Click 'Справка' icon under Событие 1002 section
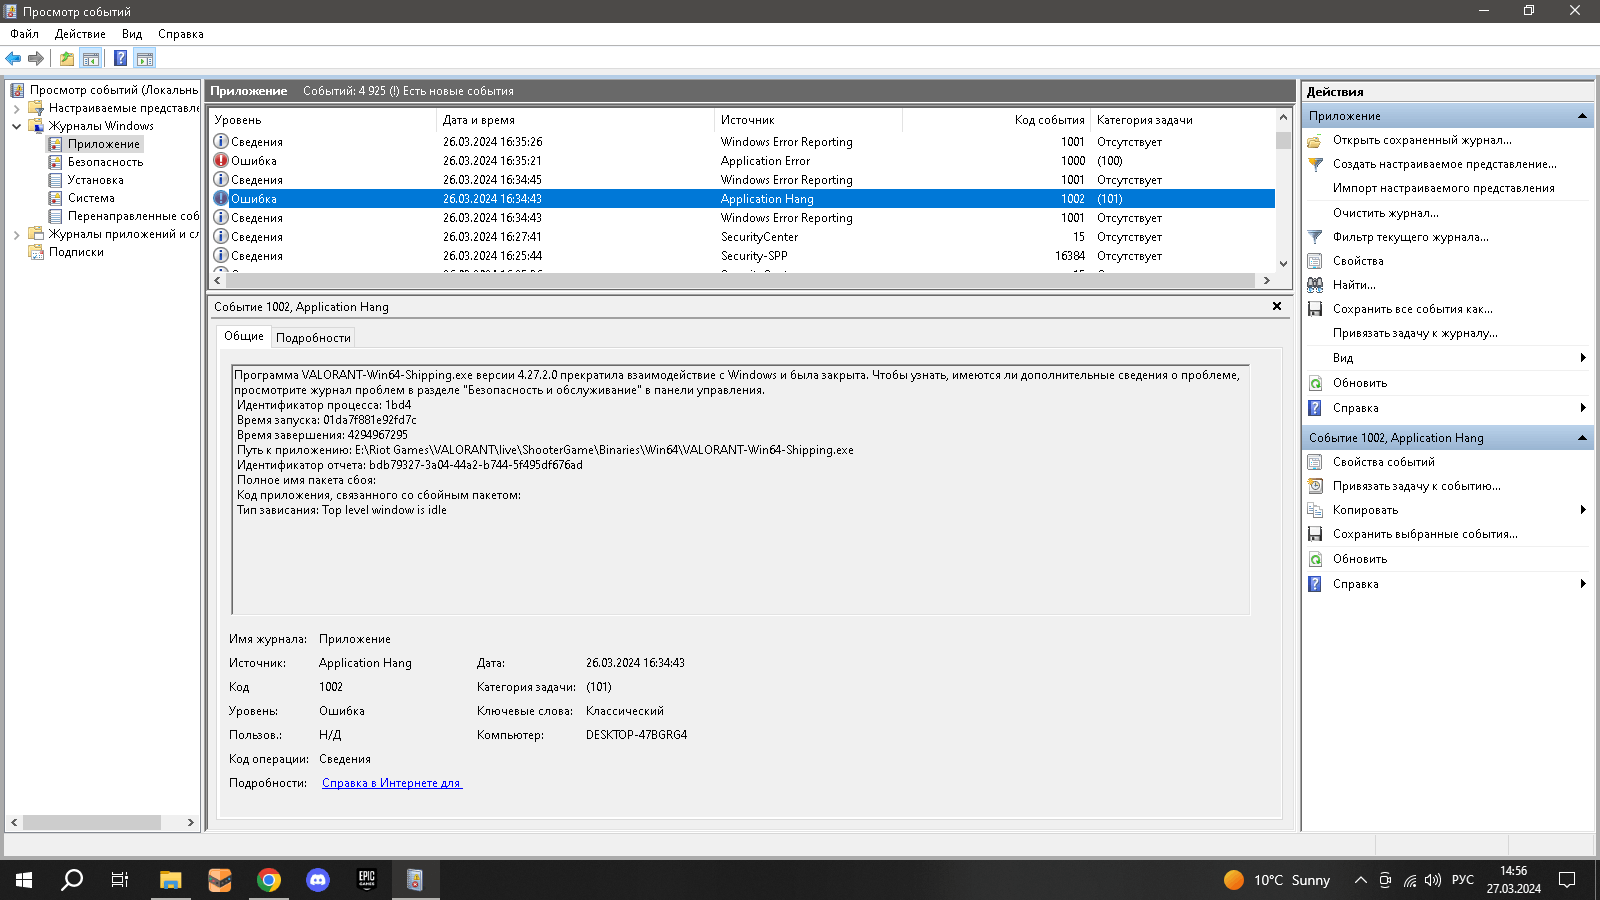The image size is (1600, 900). [x=1315, y=584]
